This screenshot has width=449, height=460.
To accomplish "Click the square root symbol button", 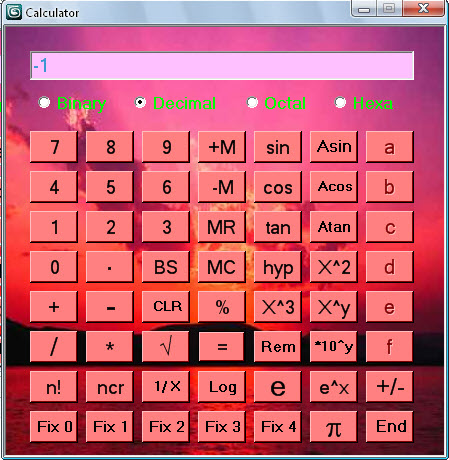I will (166, 346).
